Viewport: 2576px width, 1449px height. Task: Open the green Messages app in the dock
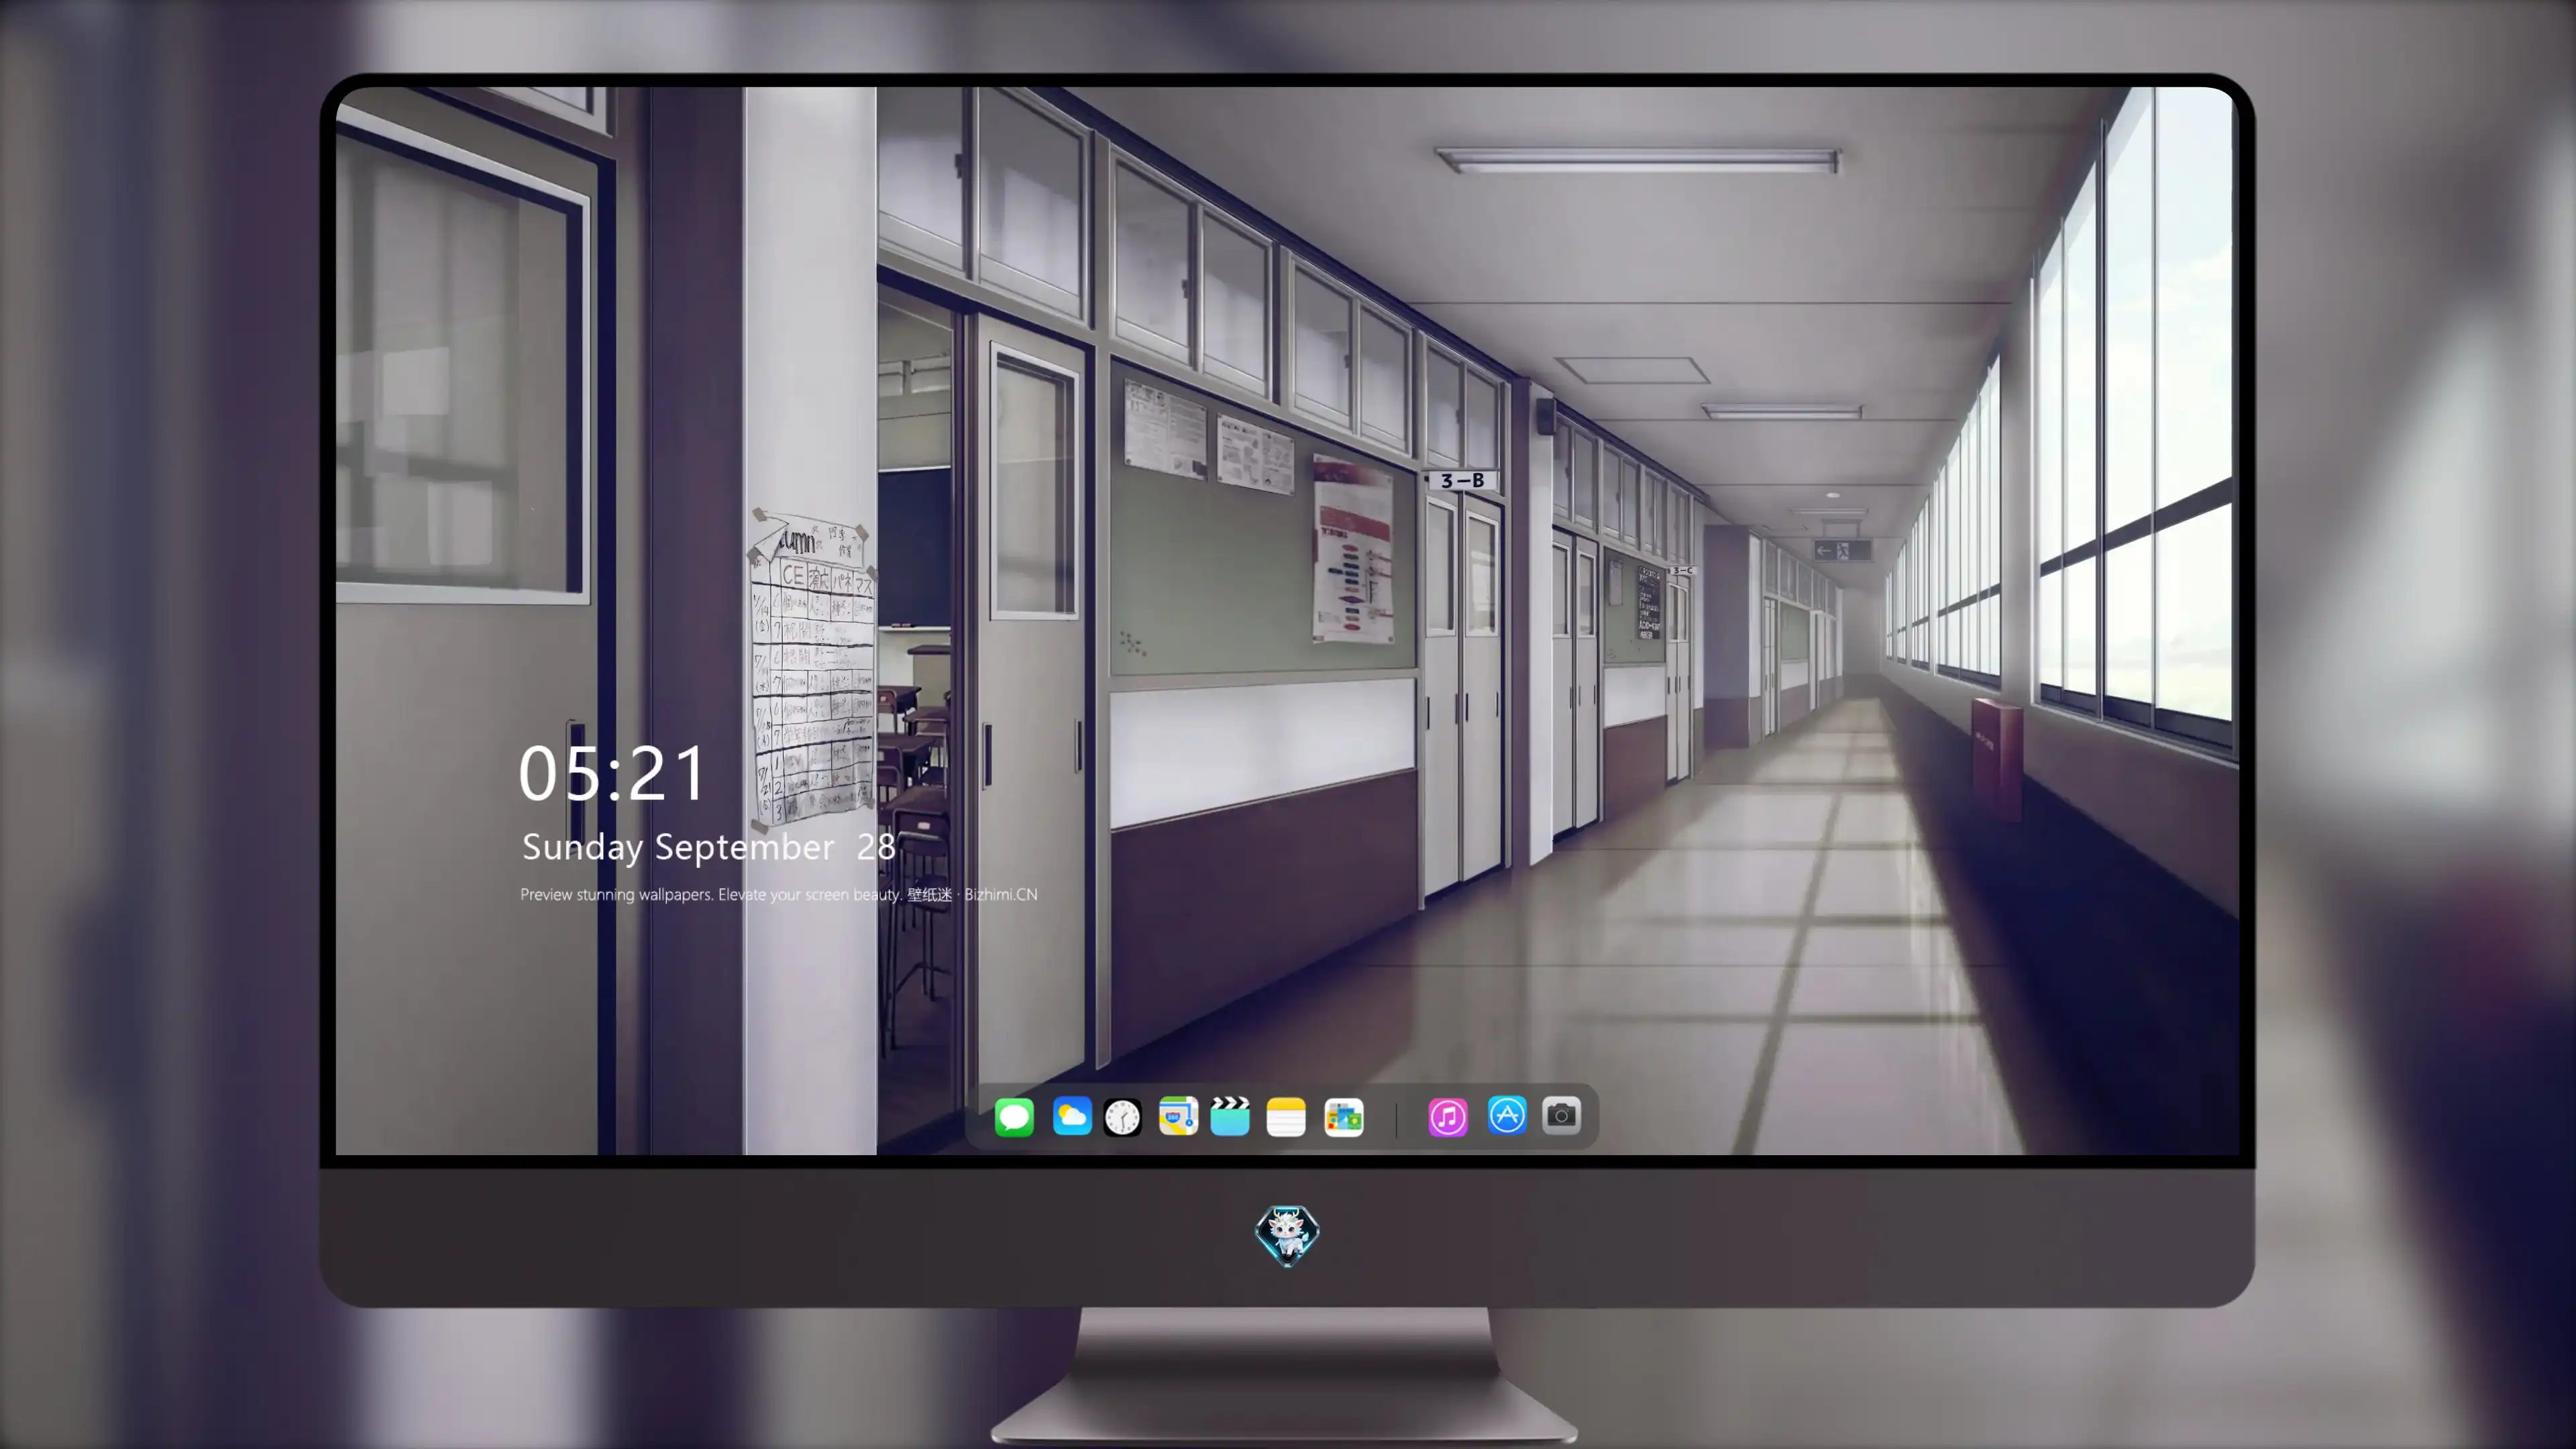(1014, 1117)
